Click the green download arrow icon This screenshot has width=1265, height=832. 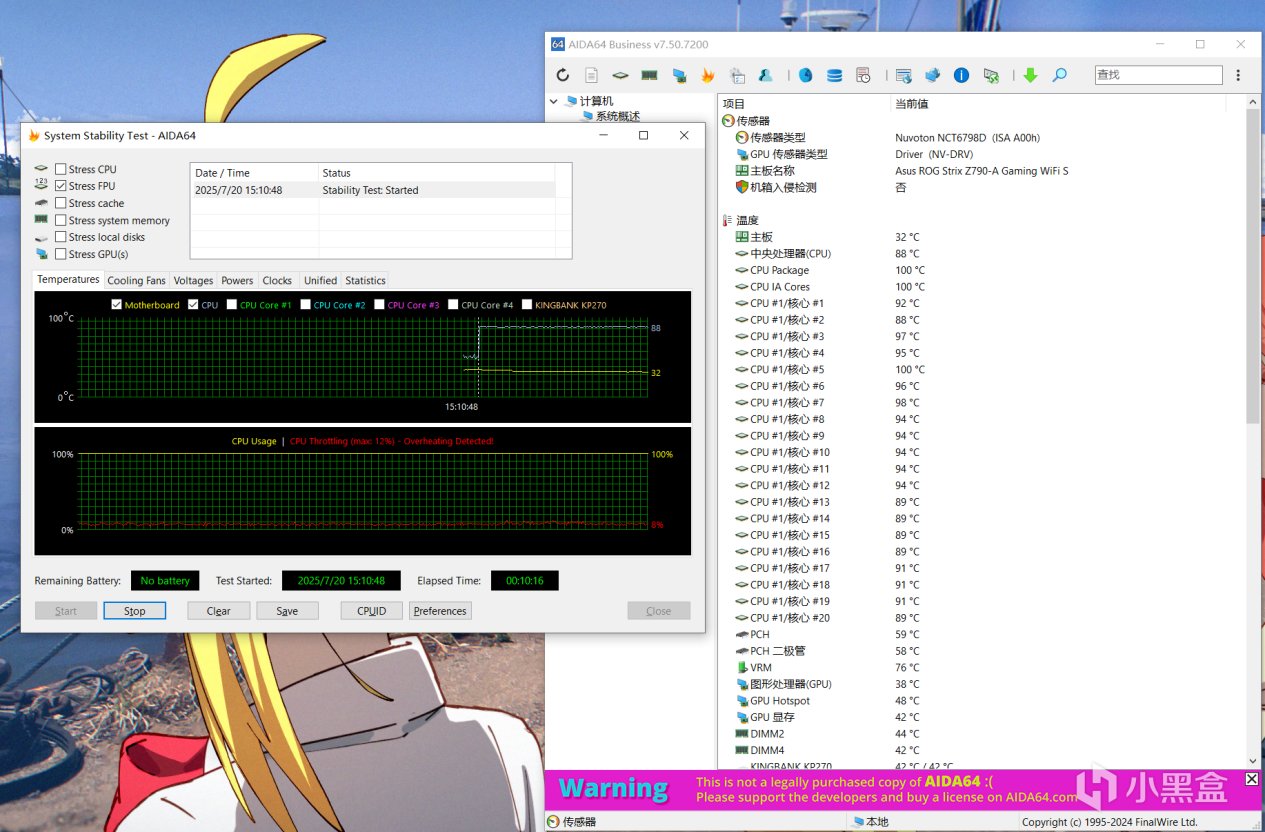pos(1030,75)
